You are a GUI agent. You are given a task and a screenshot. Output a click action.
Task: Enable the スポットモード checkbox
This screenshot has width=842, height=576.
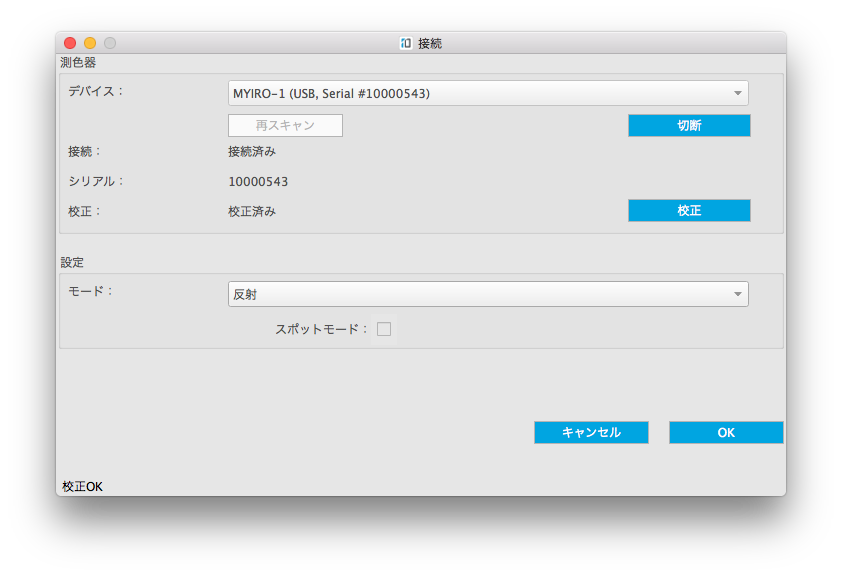click(384, 329)
